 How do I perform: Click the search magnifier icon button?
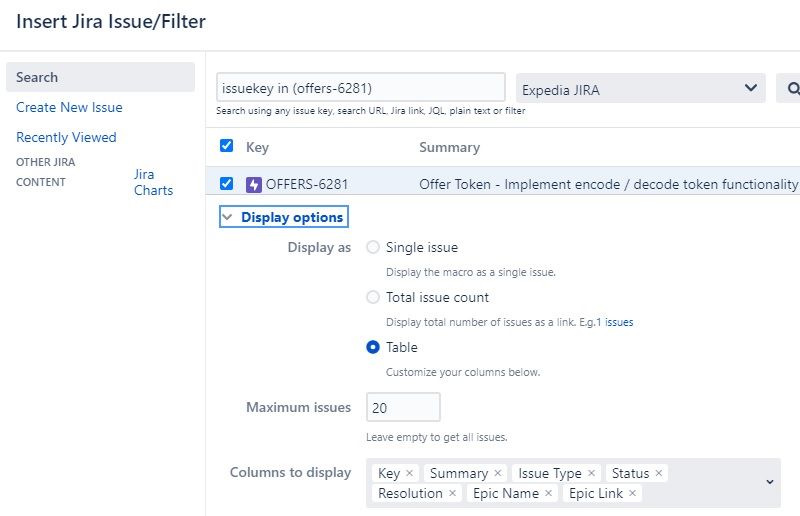point(789,88)
